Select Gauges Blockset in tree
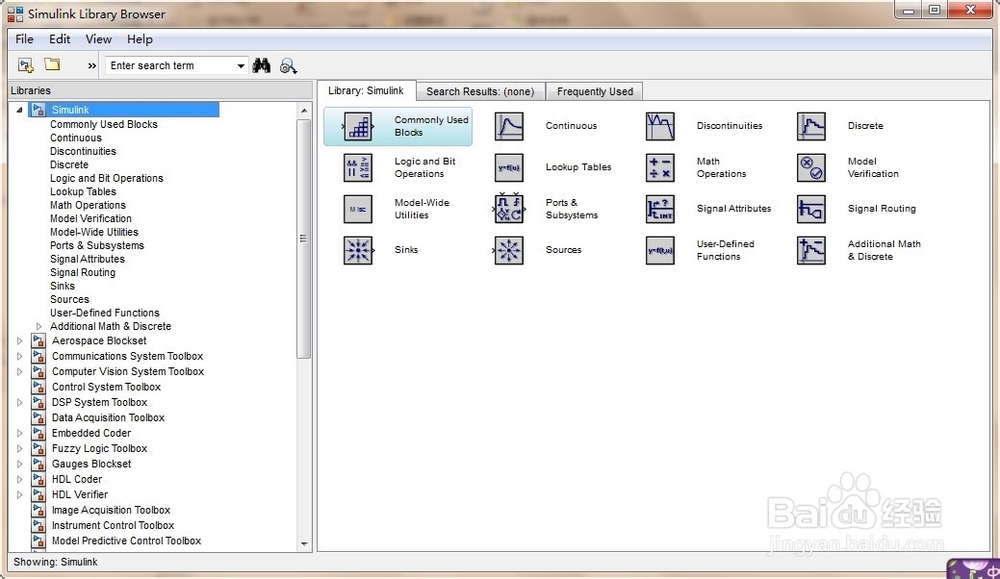Viewport: 1000px width, 579px height. (91, 464)
